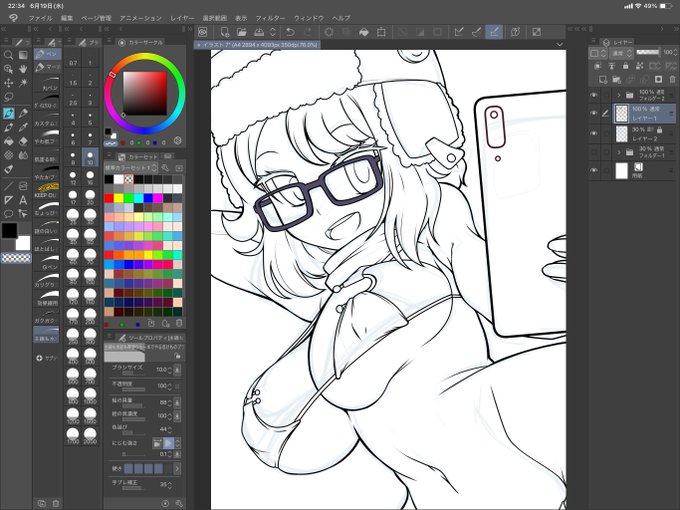Toggle visibility of レイヤー2 layer
Viewport: 680px width, 510px height.
coord(594,133)
